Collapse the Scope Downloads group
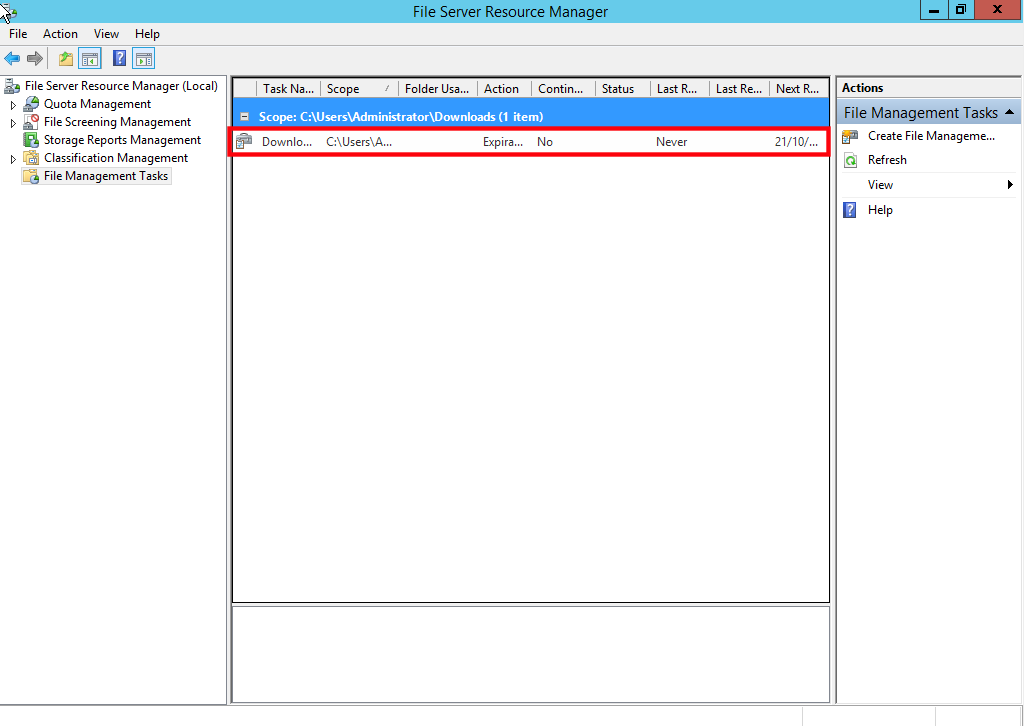The height and width of the screenshot is (726, 1024). [245, 117]
